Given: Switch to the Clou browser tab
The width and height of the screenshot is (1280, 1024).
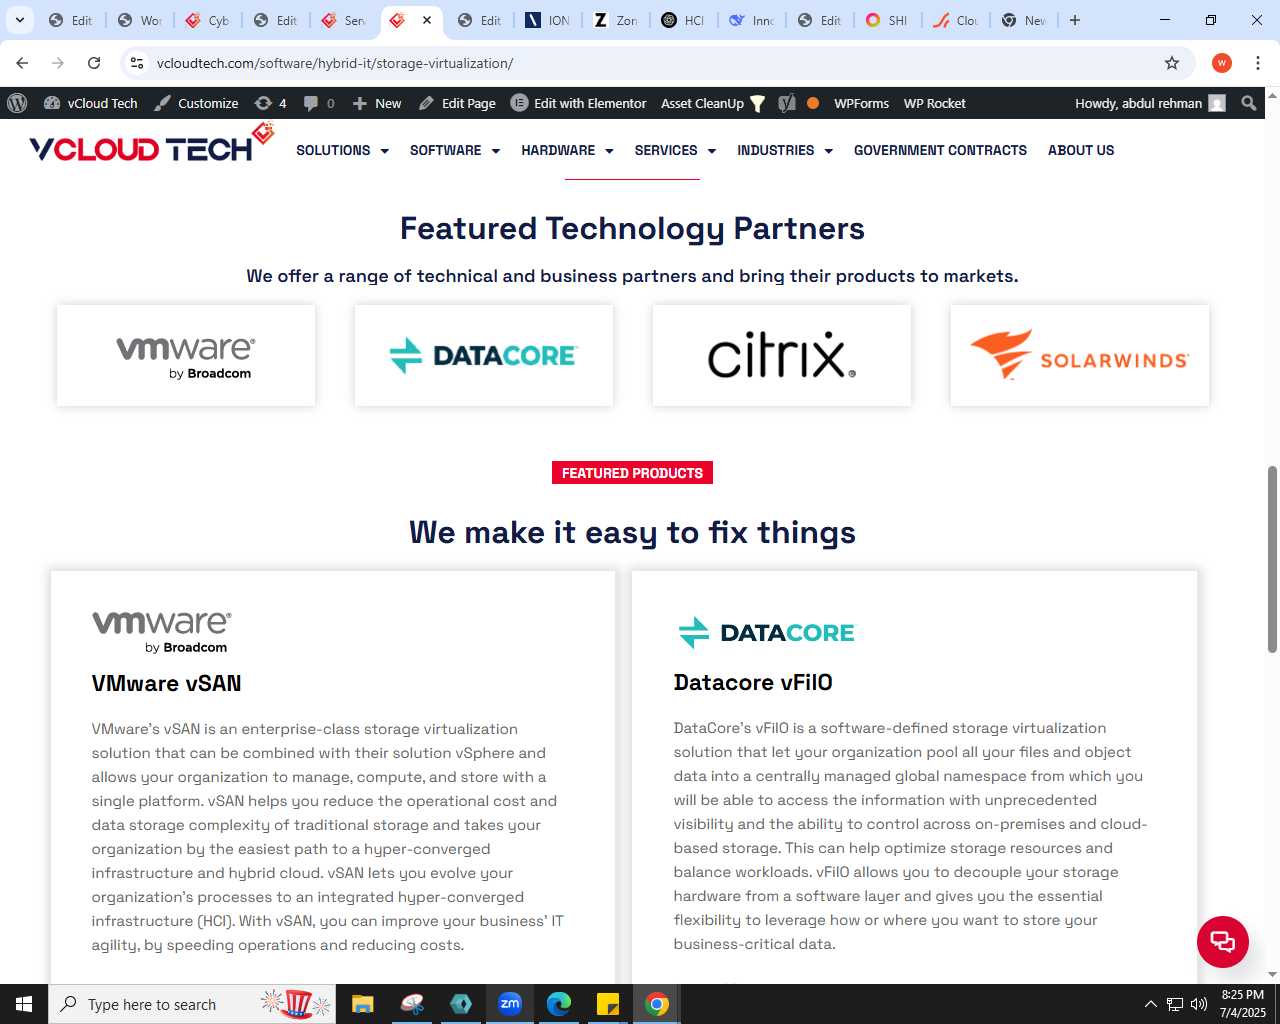Looking at the screenshot, I should point(955,20).
